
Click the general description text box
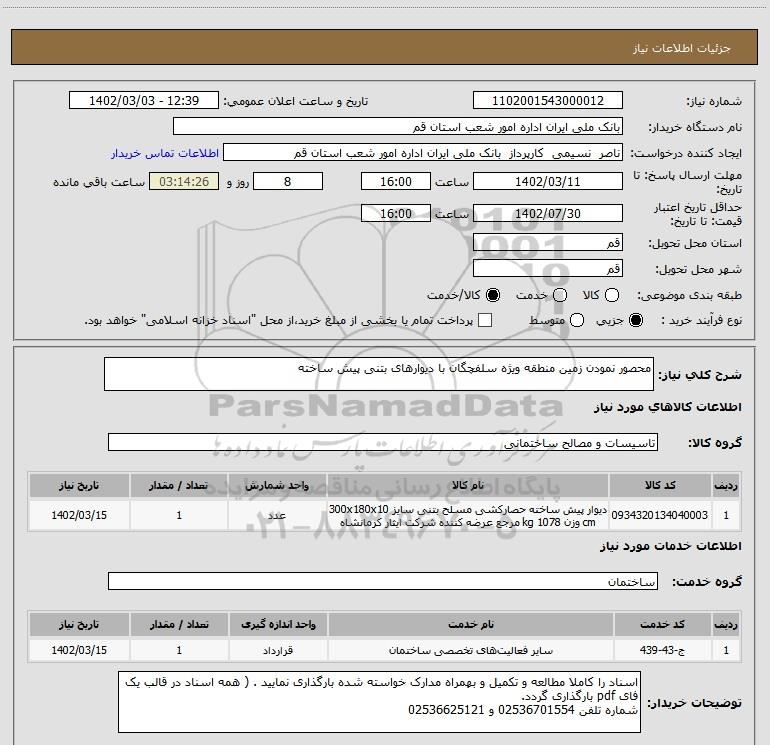coord(379,374)
